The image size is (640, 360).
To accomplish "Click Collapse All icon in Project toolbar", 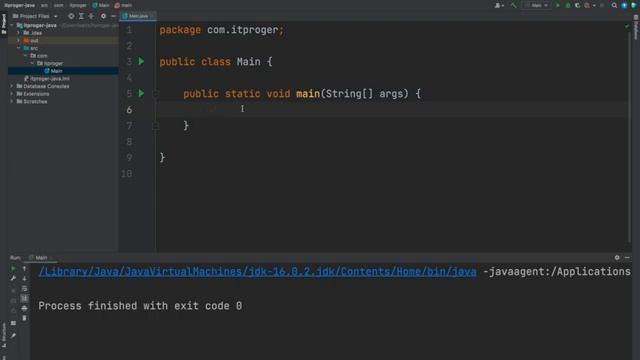I will coord(91,16).
